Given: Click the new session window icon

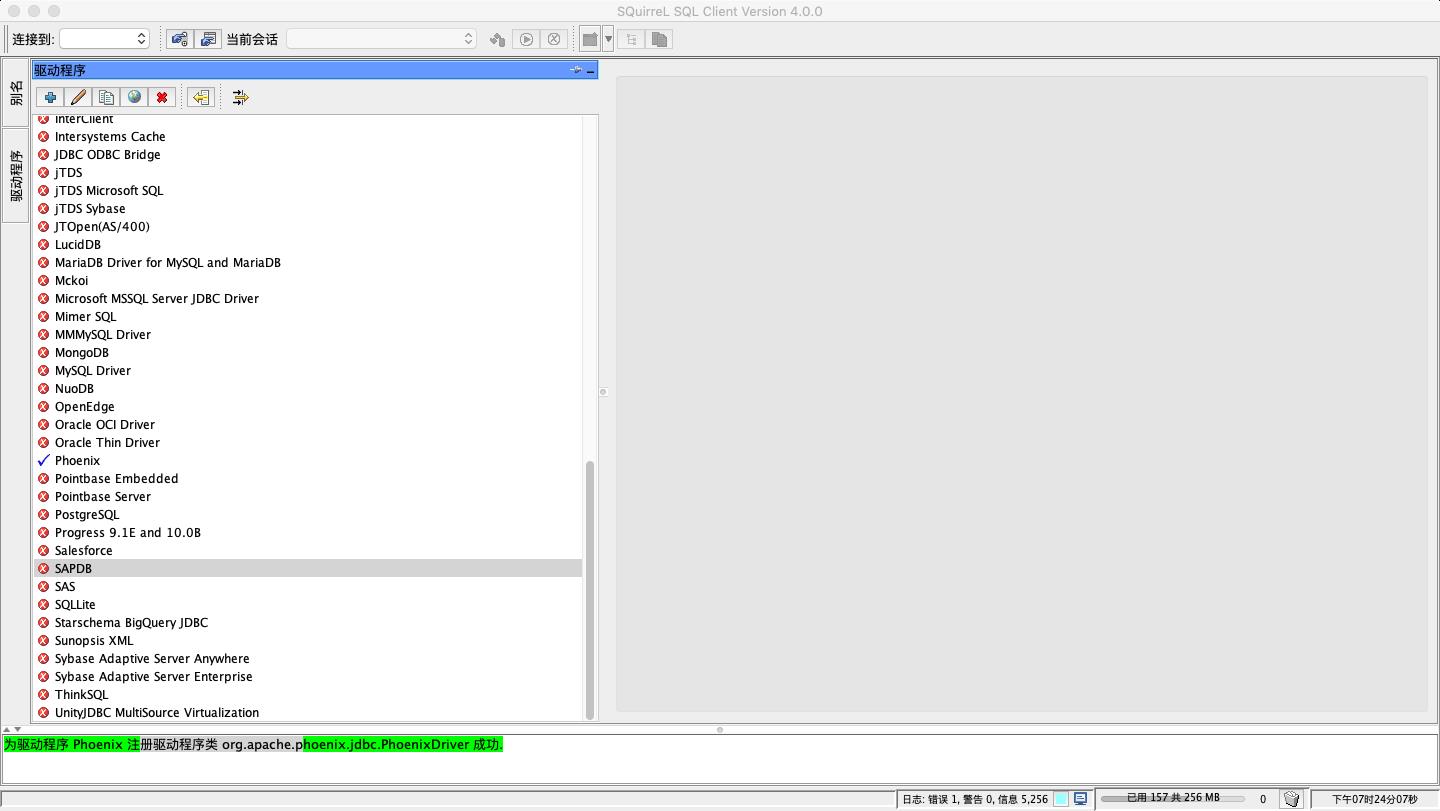Looking at the screenshot, I should point(590,39).
